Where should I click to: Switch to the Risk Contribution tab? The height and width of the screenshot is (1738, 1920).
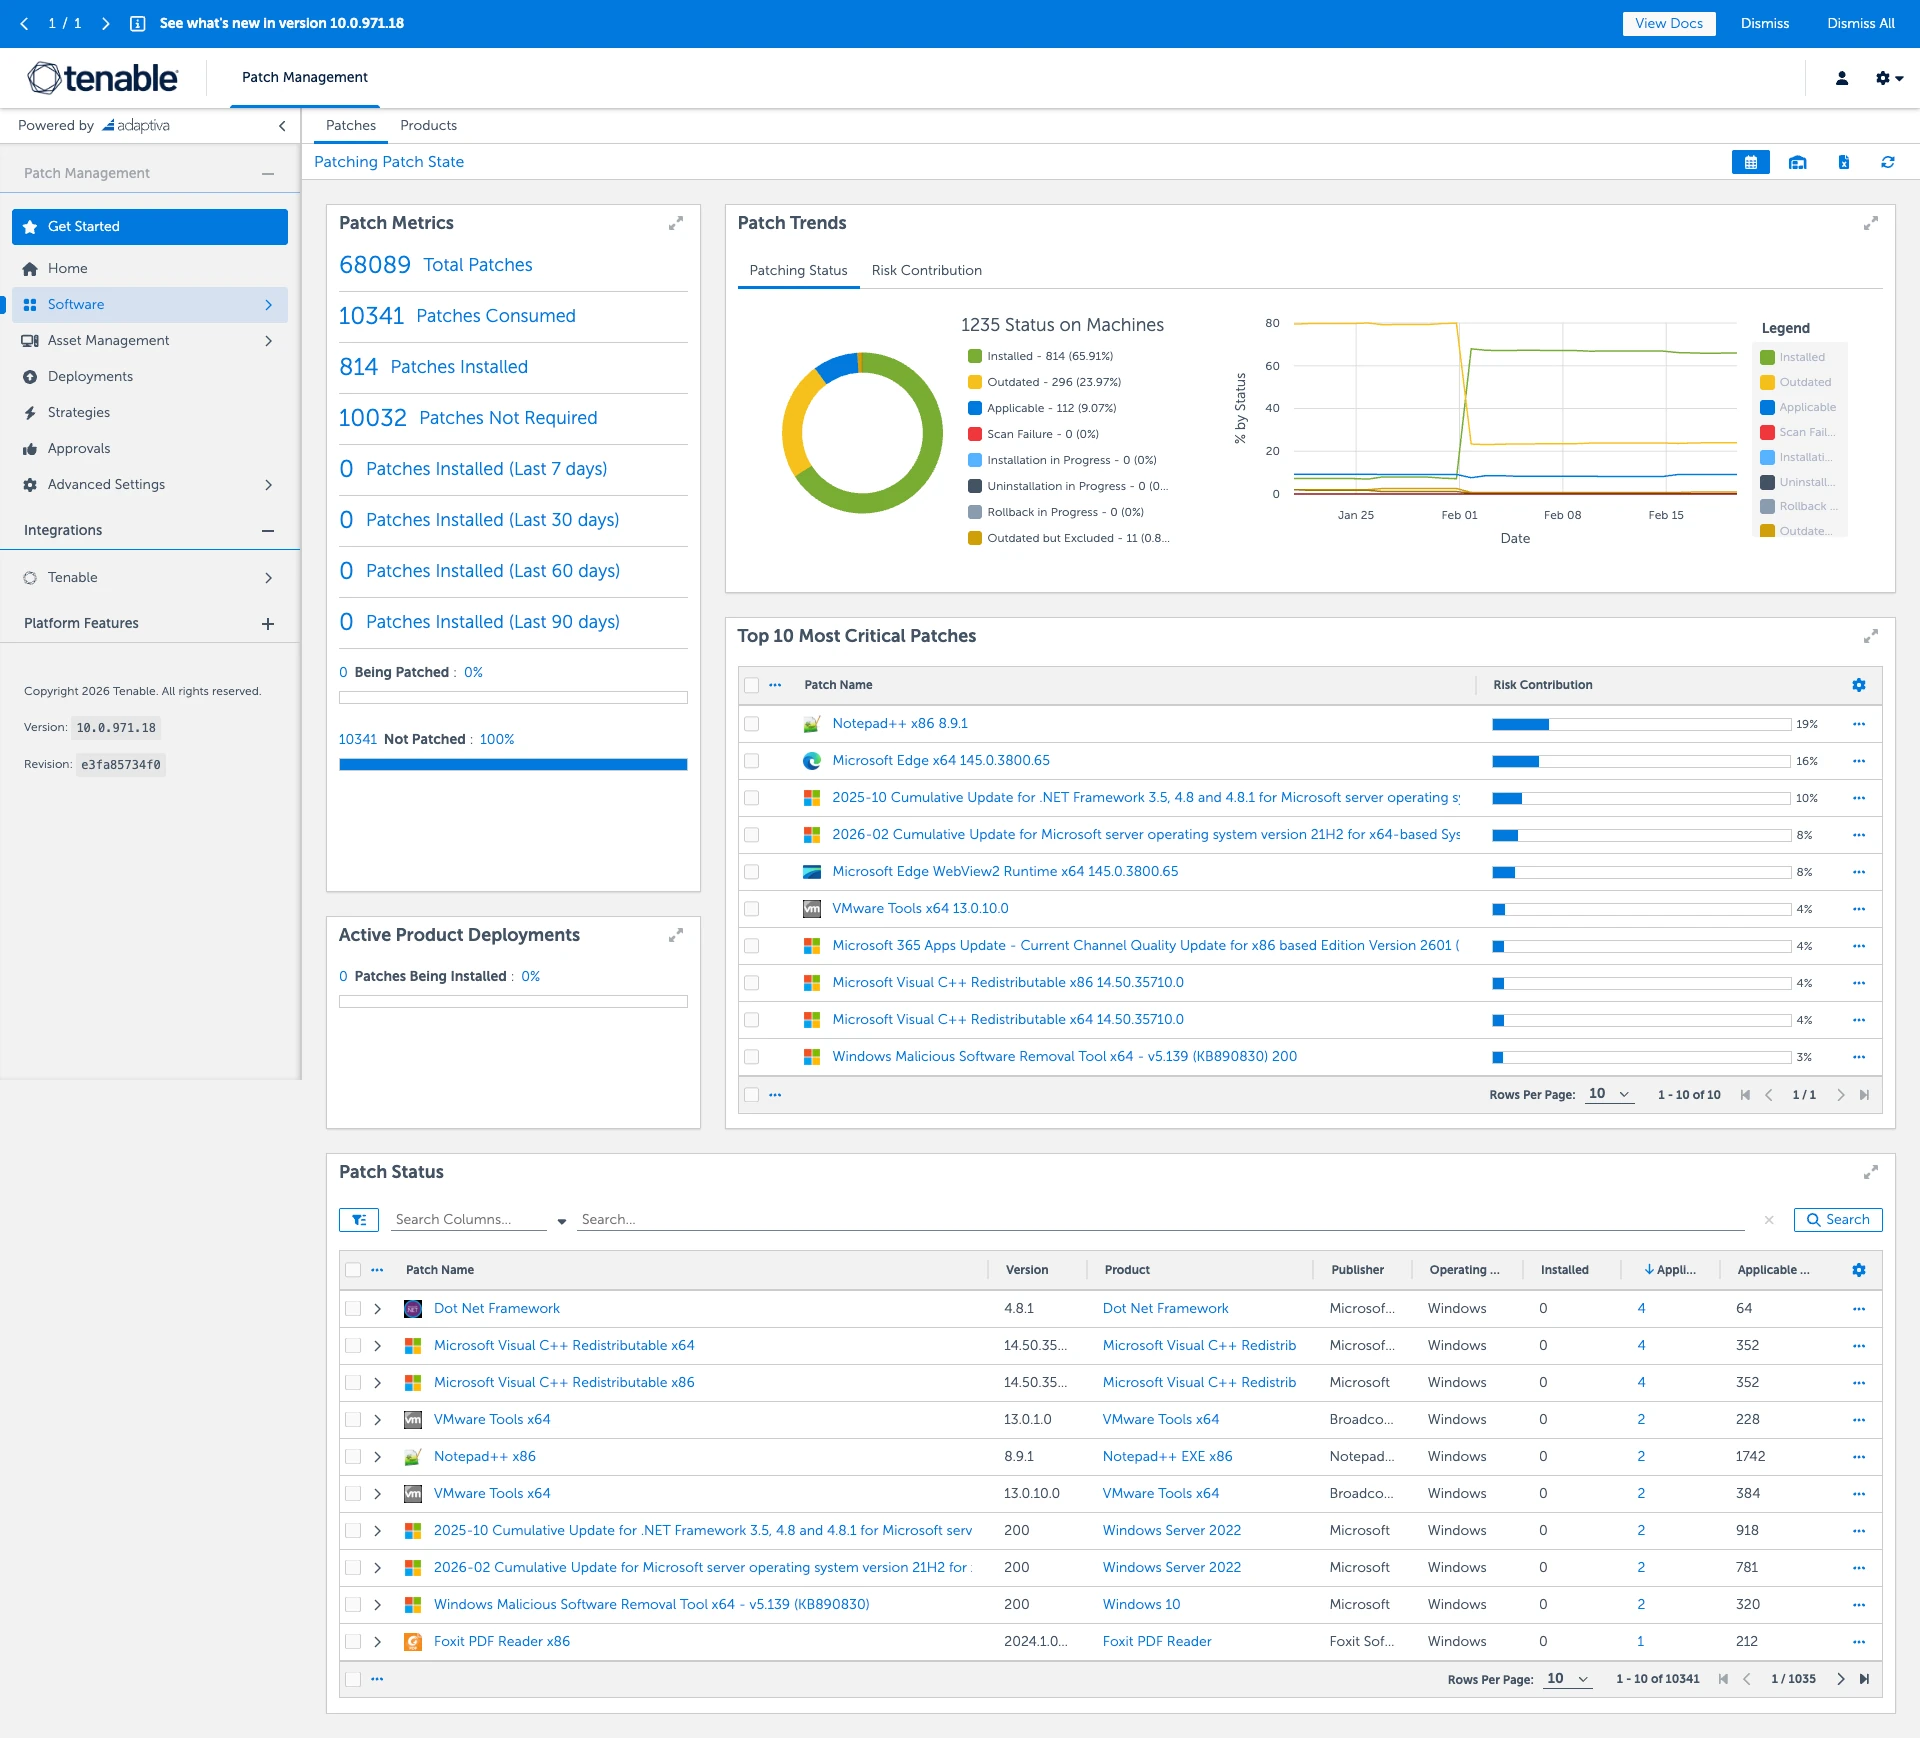pyautogui.click(x=926, y=271)
